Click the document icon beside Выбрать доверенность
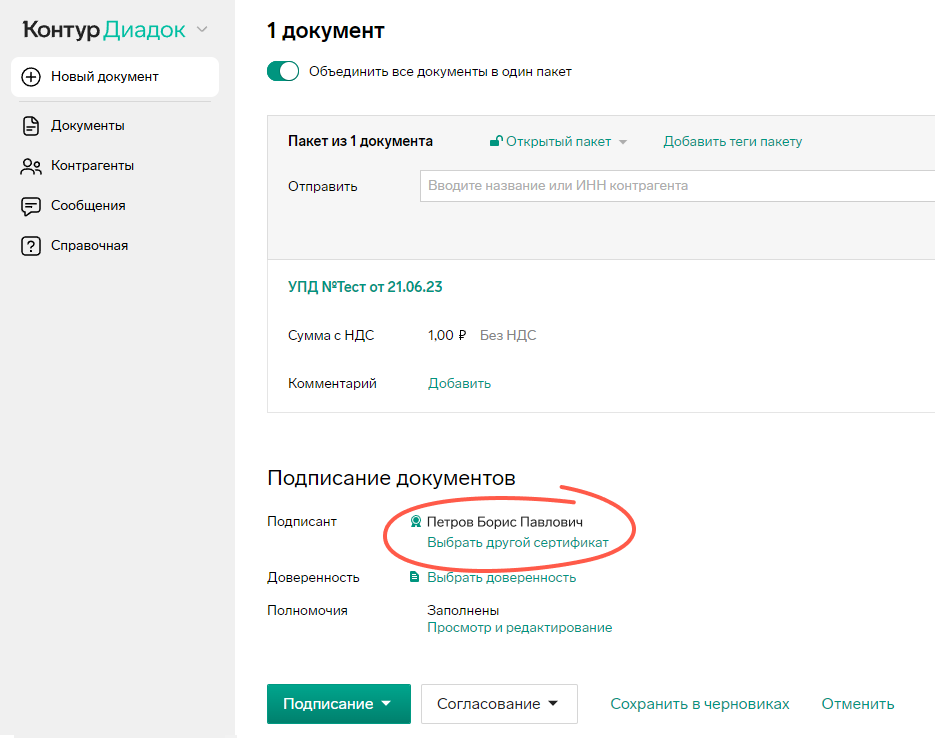Image resolution: width=935 pixels, height=738 pixels. pyautogui.click(x=414, y=576)
